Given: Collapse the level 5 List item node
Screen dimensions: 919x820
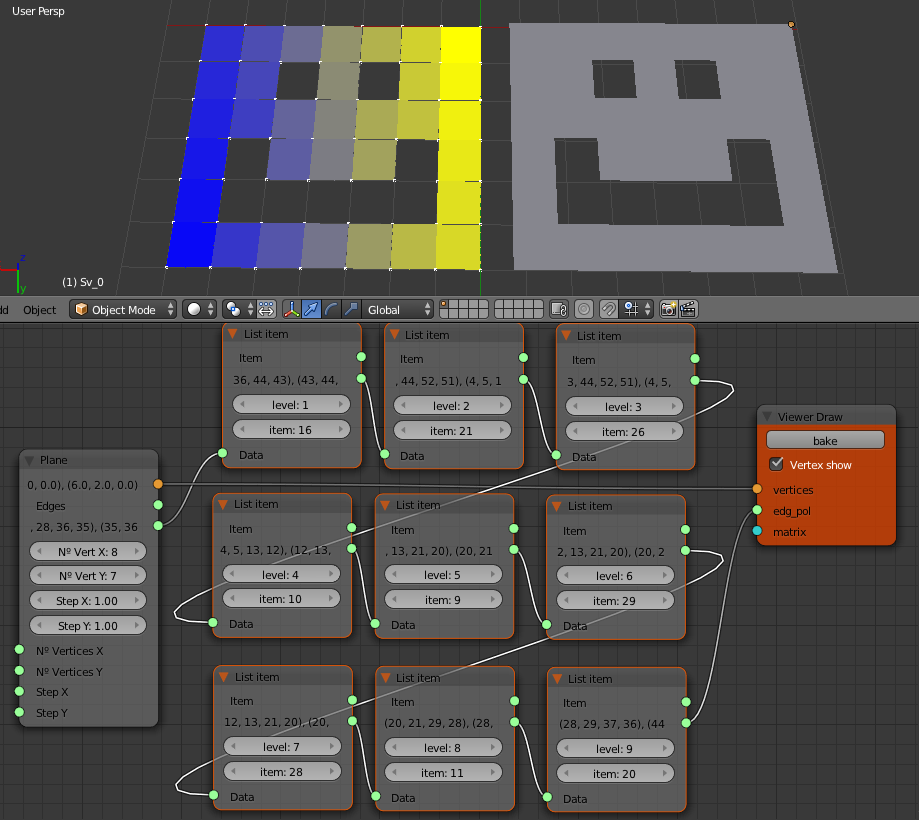Looking at the screenshot, I should coord(385,505).
